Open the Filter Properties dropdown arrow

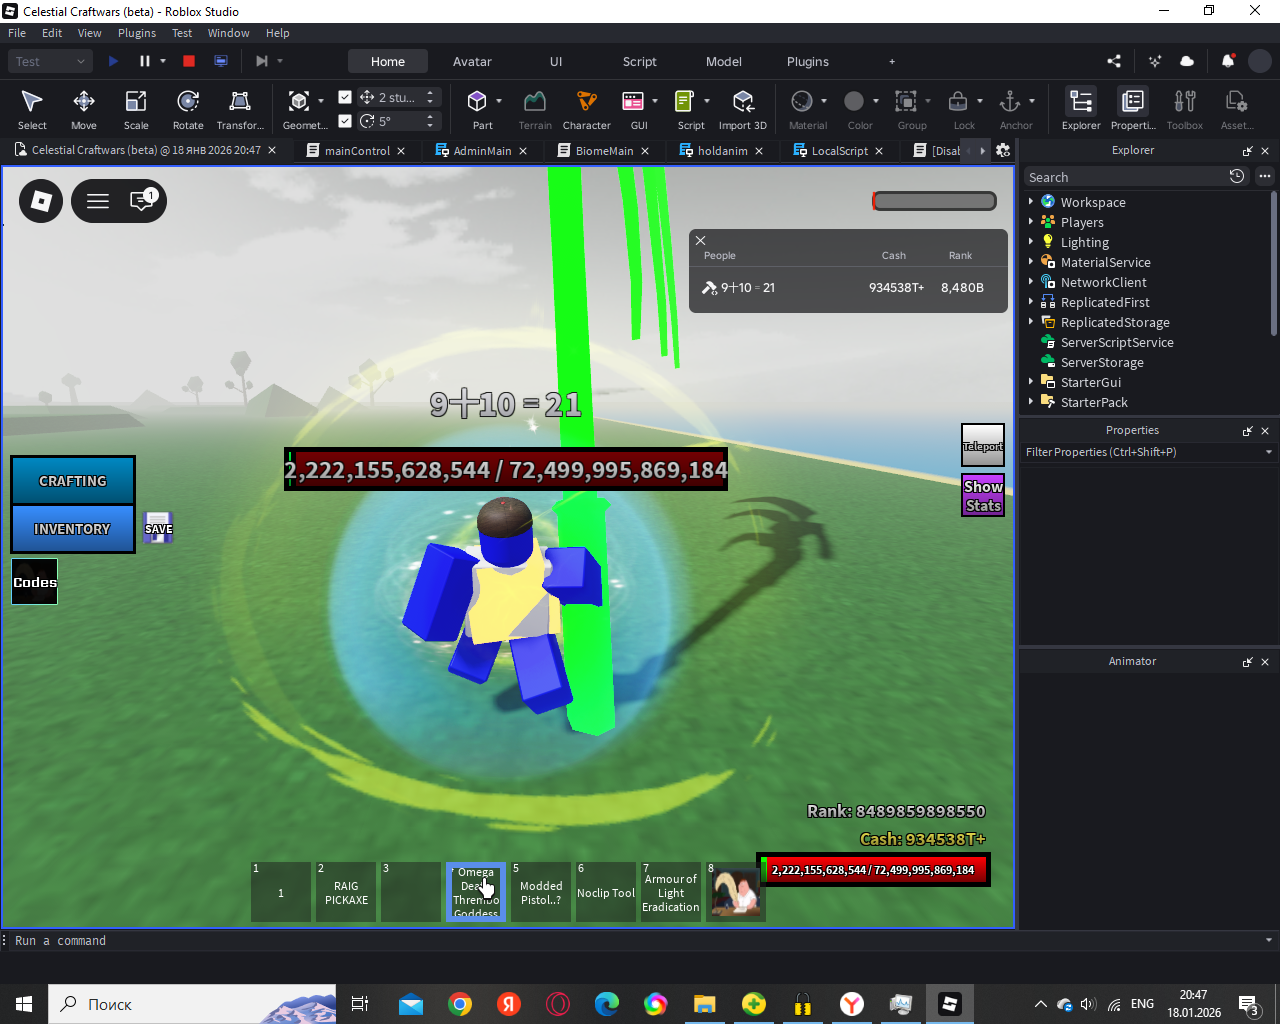[x=1269, y=452]
